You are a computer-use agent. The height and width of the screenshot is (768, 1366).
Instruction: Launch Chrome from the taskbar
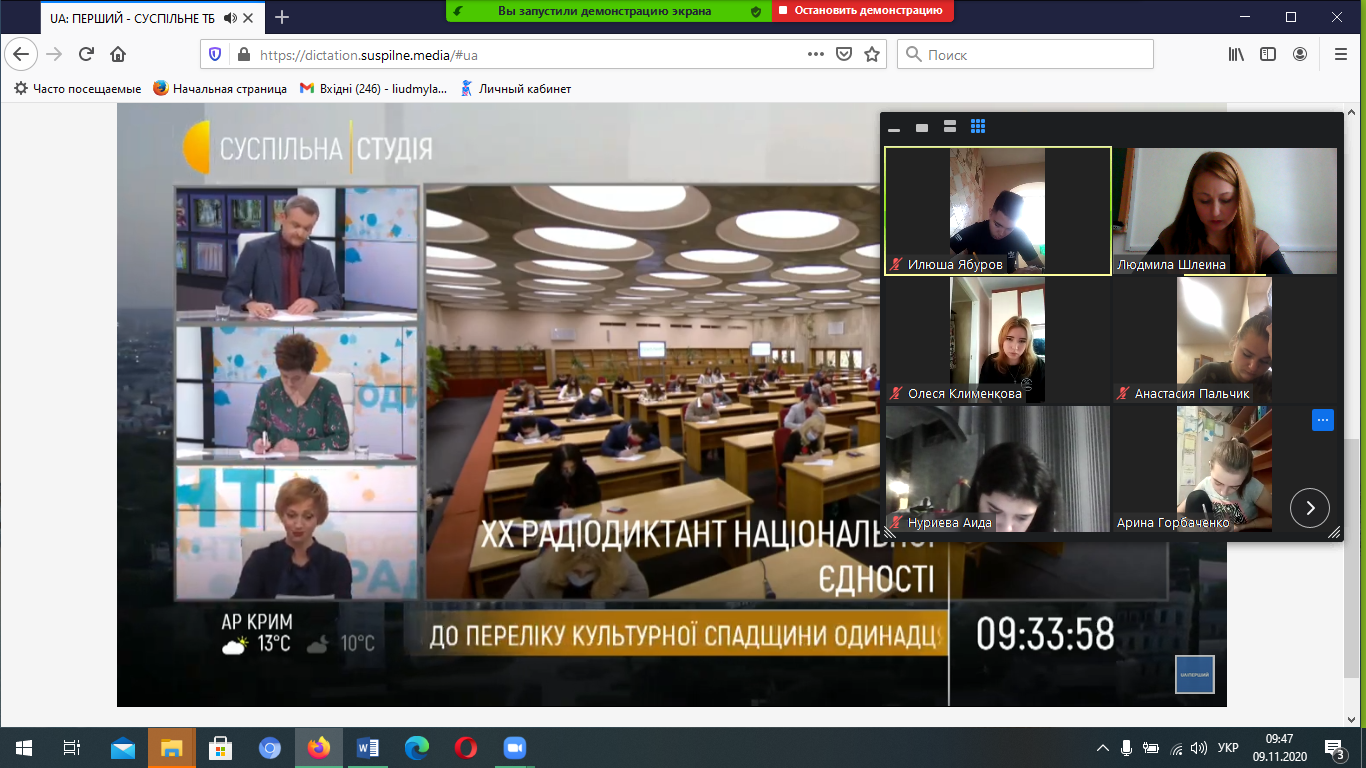(x=270, y=748)
